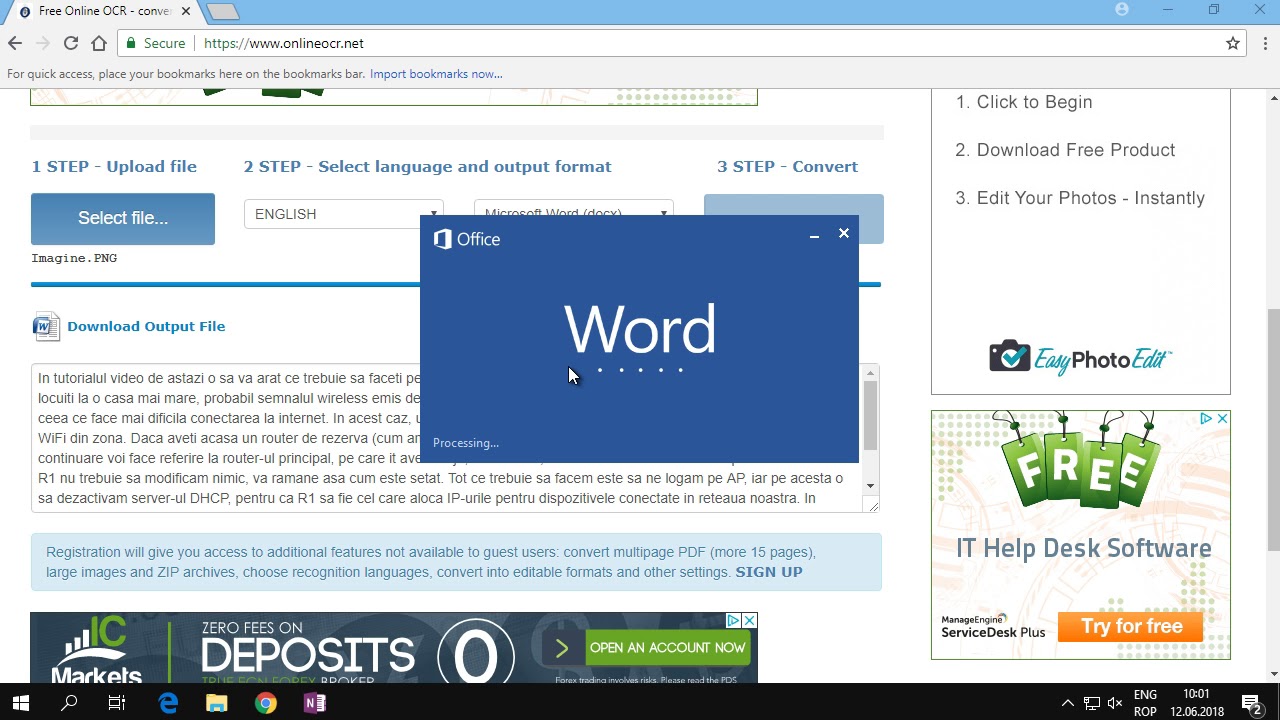Click the Try for free ad button
This screenshot has height=720, width=1280.
click(x=1131, y=626)
